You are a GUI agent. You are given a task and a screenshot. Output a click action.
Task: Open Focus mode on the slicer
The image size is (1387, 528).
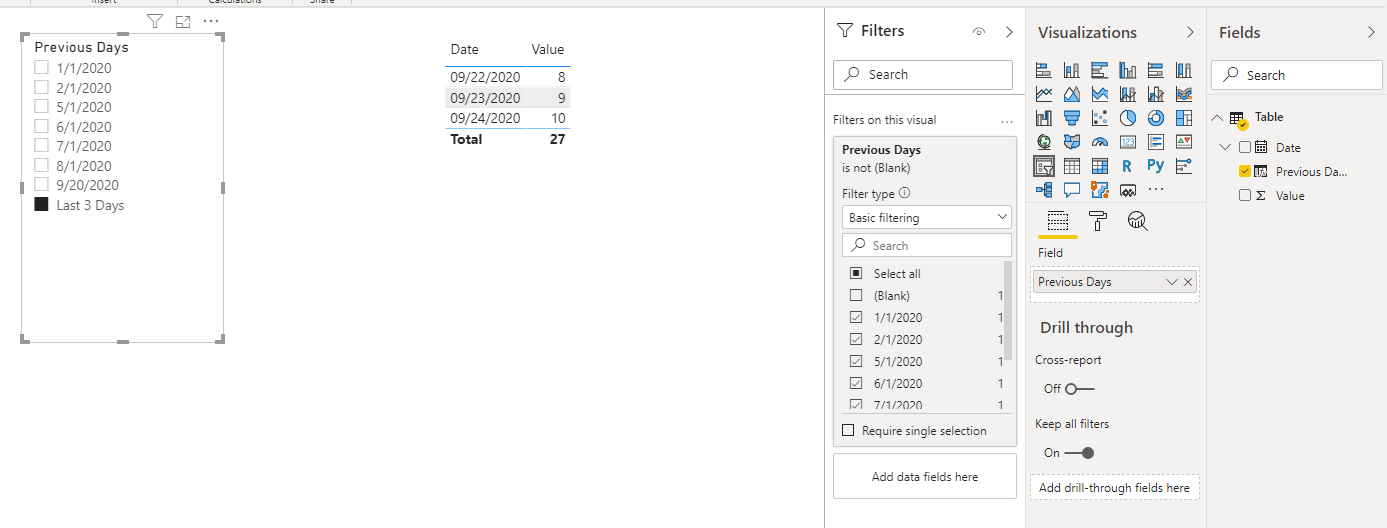tap(182, 21)
